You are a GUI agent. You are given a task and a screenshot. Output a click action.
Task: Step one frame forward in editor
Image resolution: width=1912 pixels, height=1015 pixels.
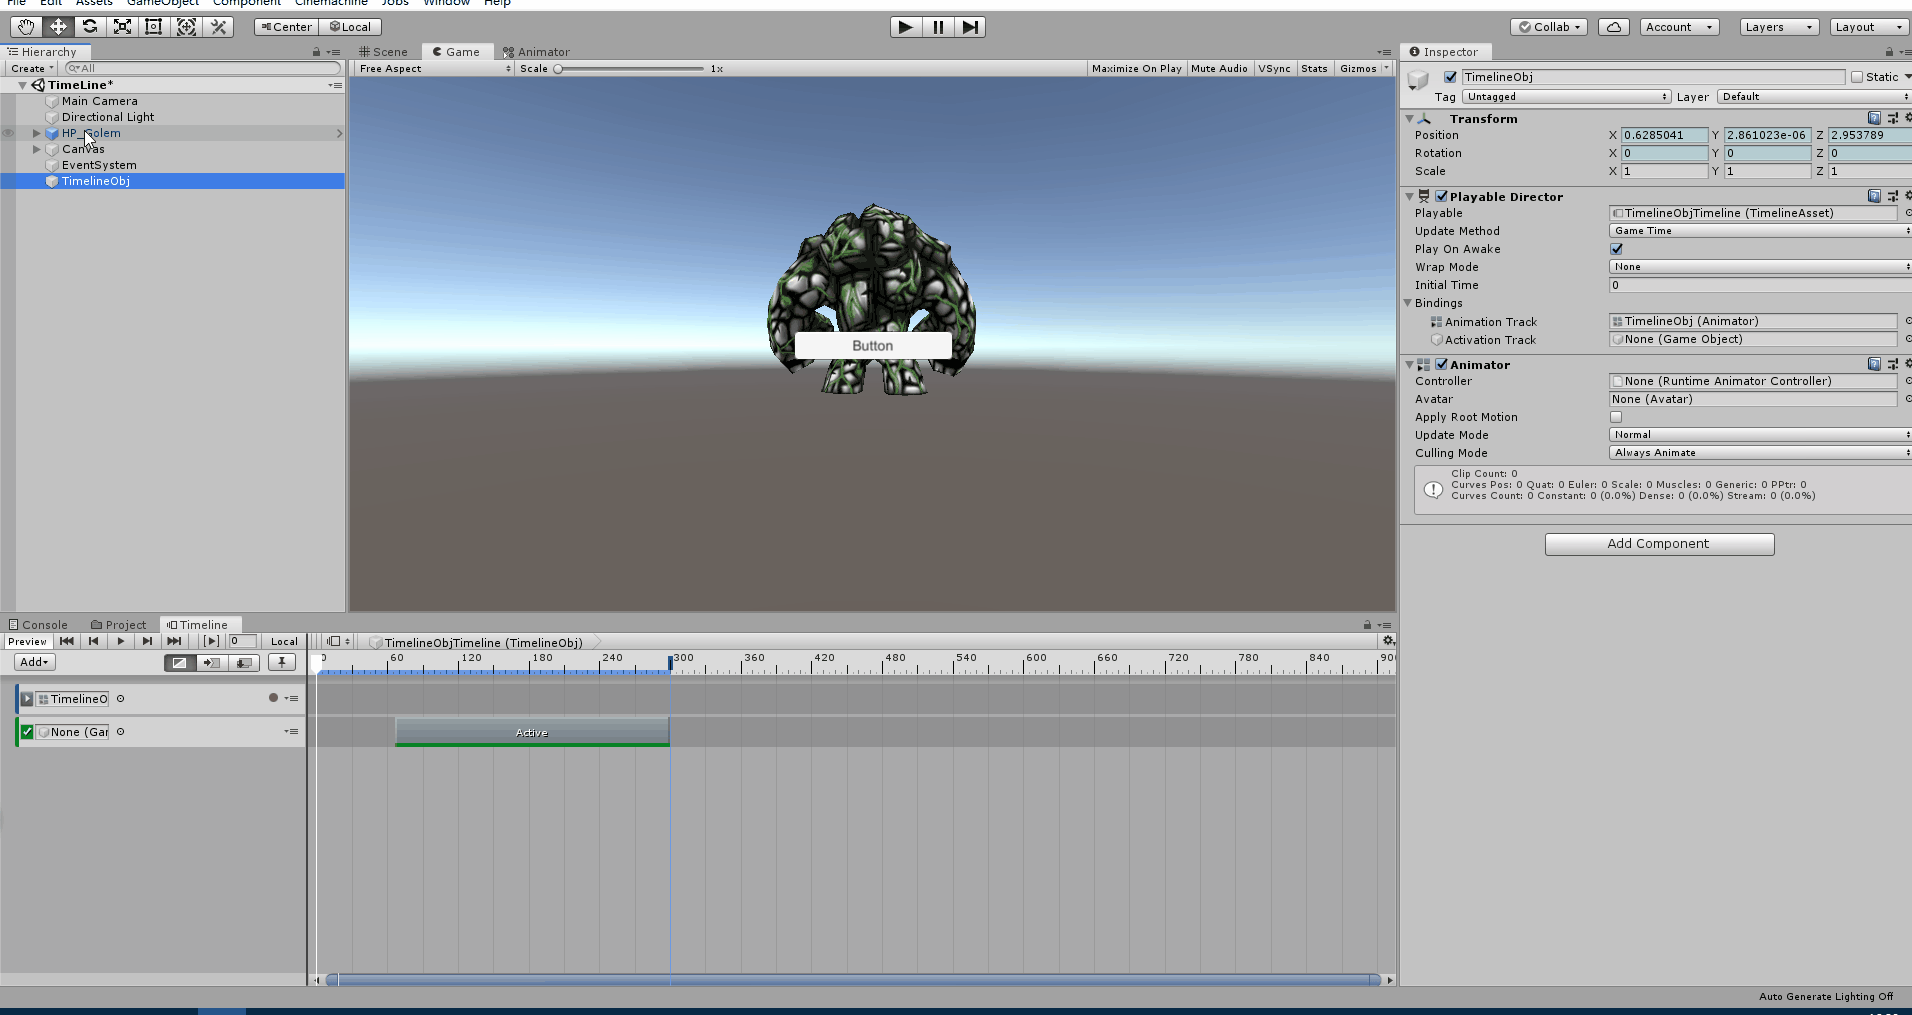click(x=970, y=27)
